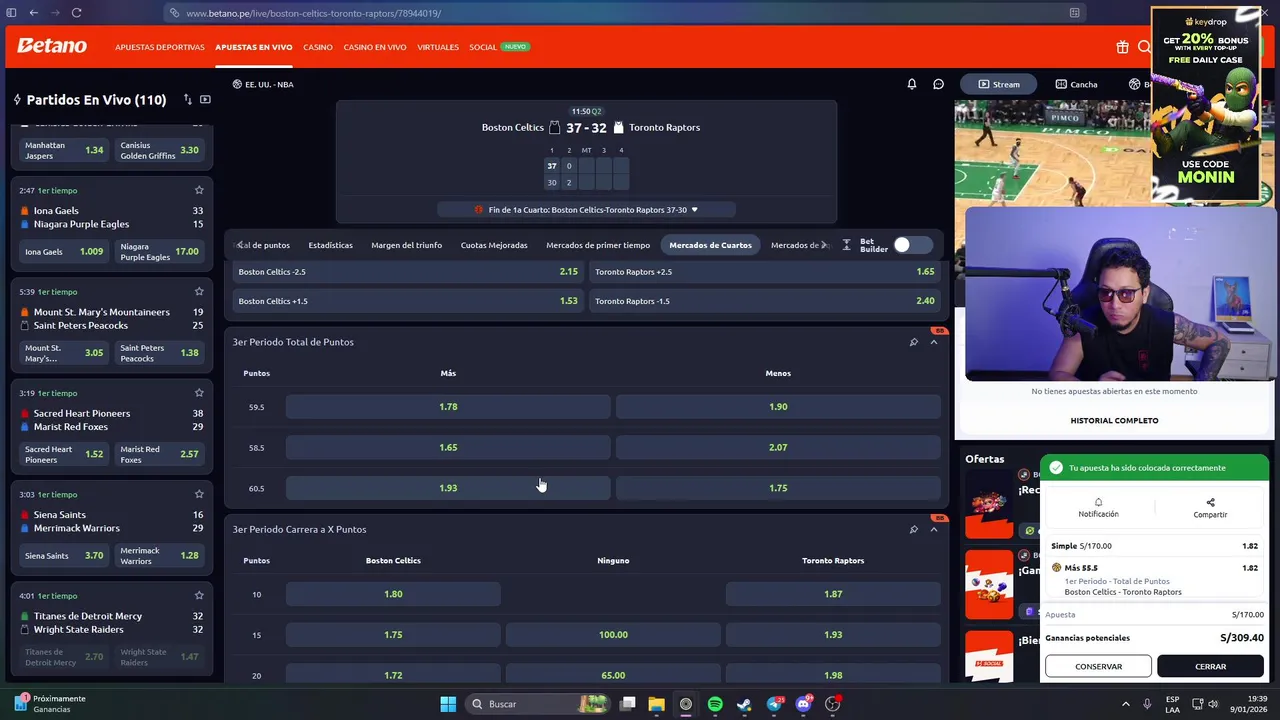The width and height of the screenshot is (1280, 720).
Task: Pin the 3er Periodo Carrera a X Puntos market
Action: (x=913, y=529)
